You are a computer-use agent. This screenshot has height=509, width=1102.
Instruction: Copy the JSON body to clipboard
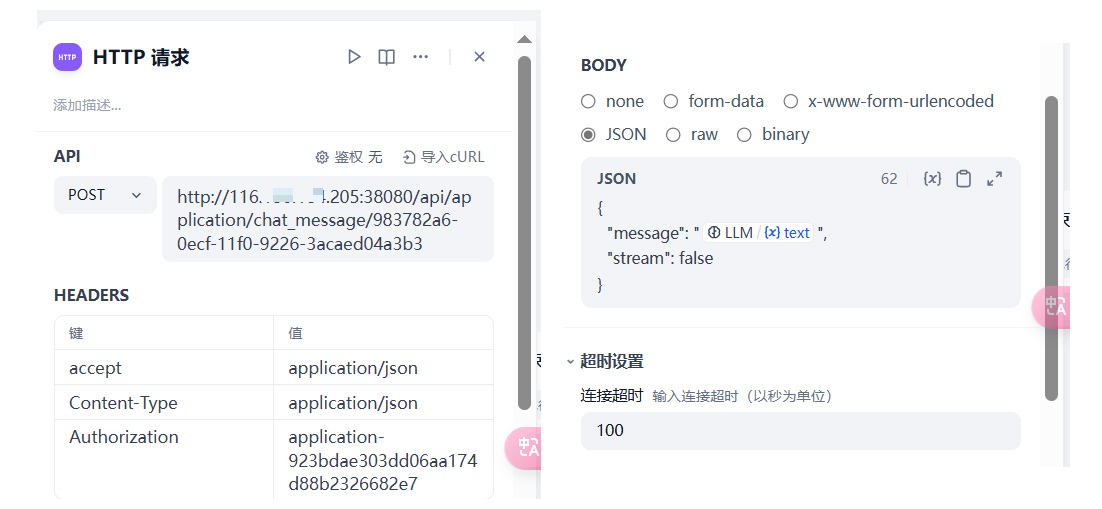coord(963,179)
